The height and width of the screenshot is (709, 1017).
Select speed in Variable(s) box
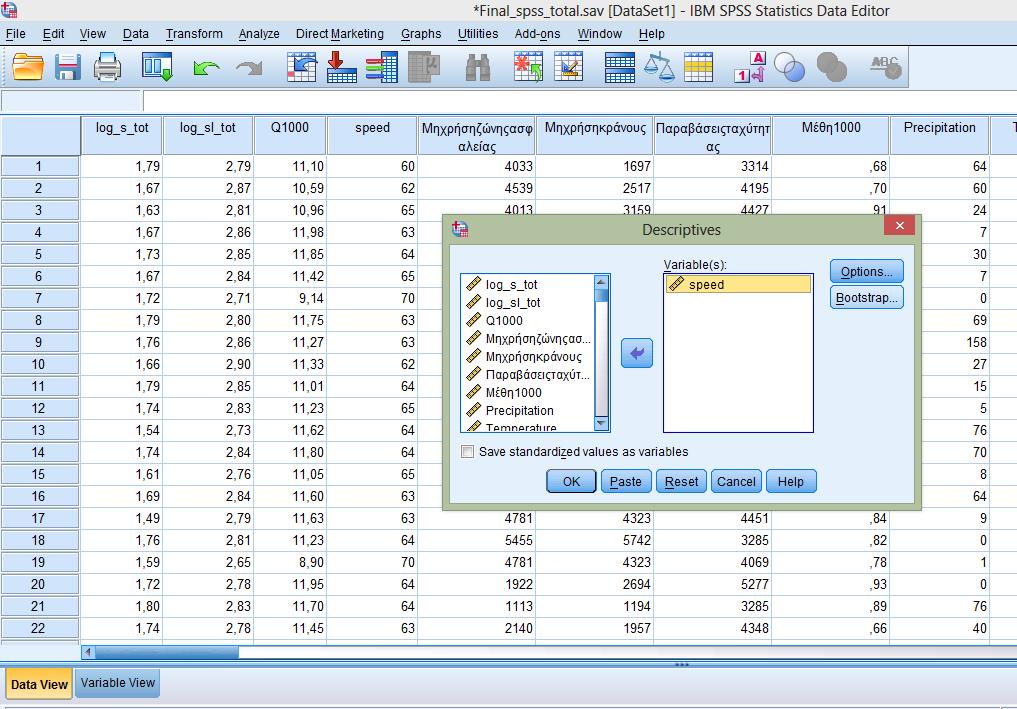point(738,284)
